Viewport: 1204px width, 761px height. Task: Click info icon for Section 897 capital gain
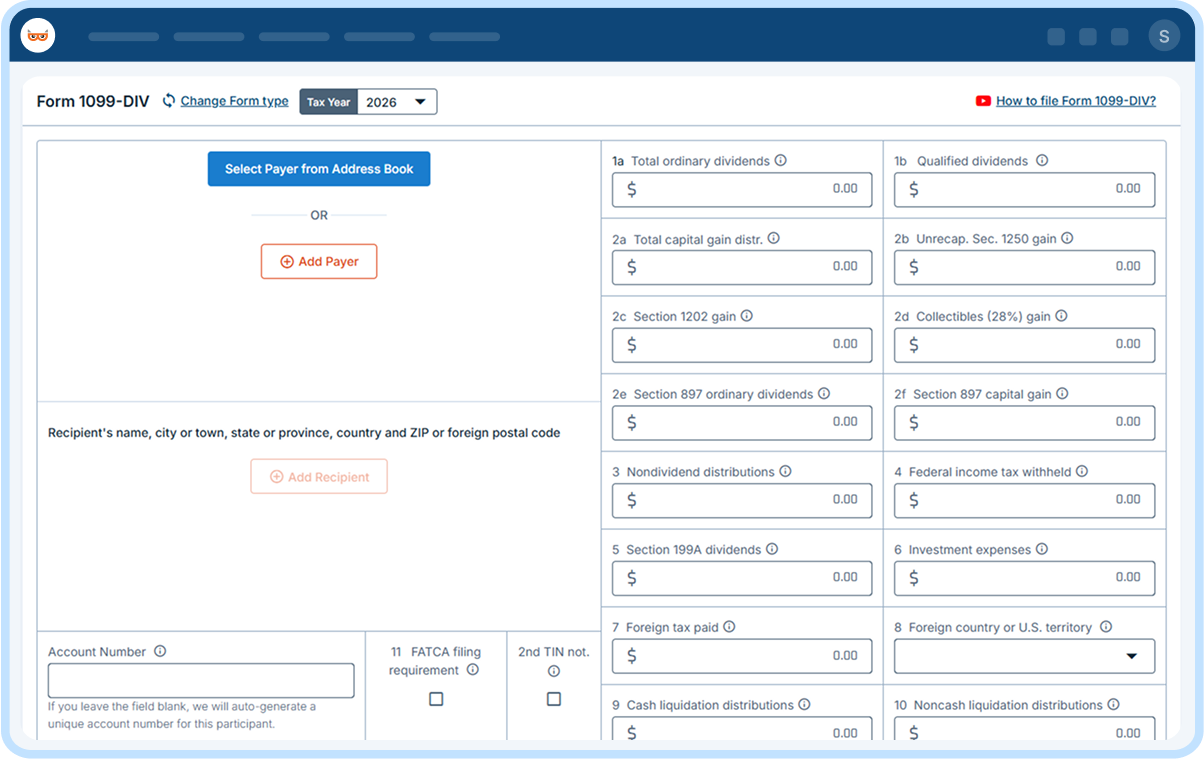pos(1062,394)
